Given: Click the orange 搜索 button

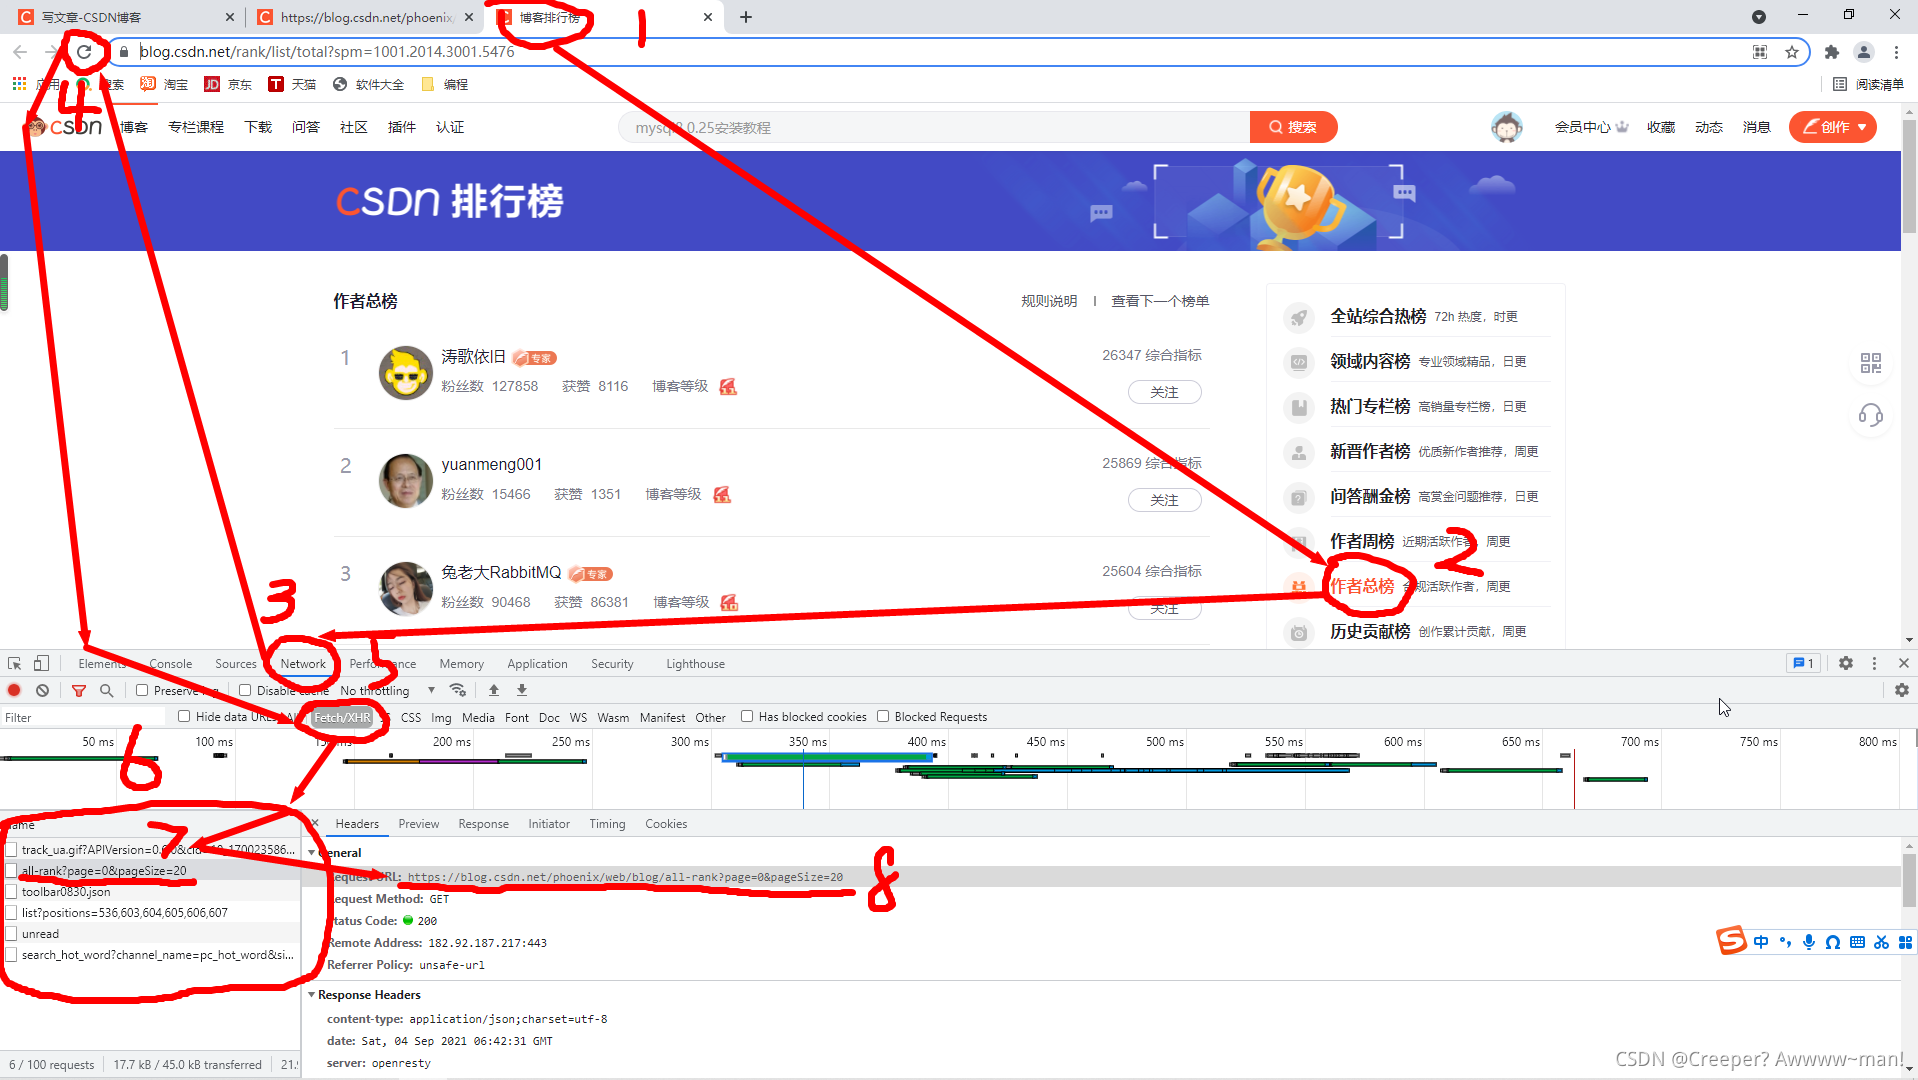Looking at the screenshot, I should click(x=1293, y=127).
